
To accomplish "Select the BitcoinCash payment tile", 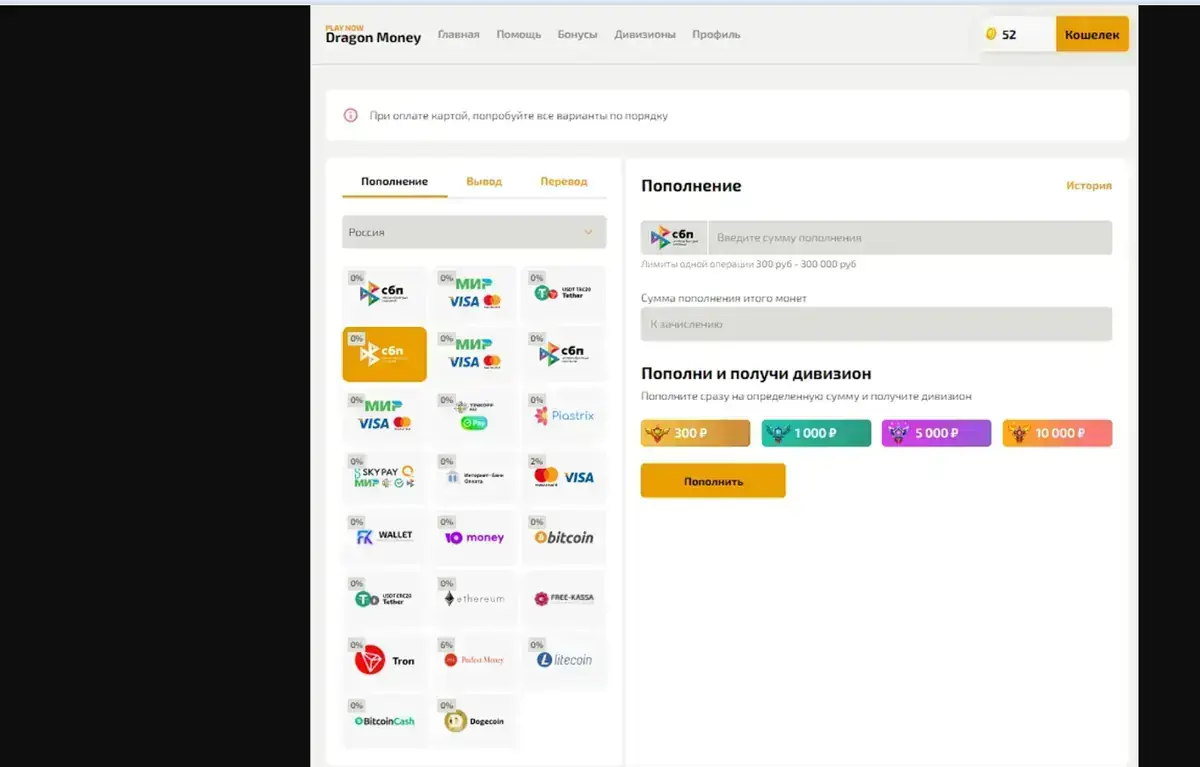I will tap(384, 721).
